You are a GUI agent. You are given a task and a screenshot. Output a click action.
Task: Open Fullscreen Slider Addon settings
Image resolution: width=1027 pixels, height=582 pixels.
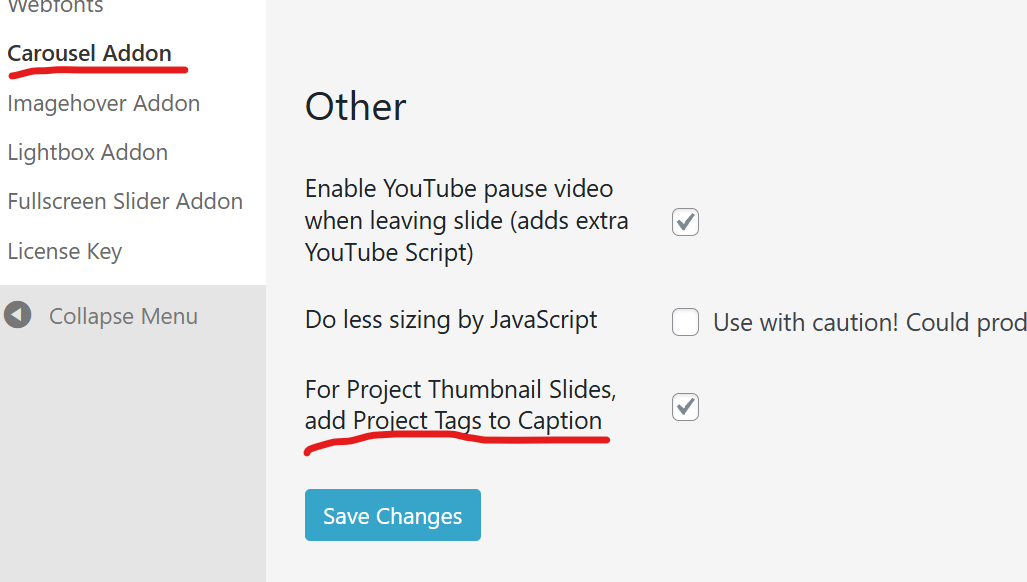125,201
